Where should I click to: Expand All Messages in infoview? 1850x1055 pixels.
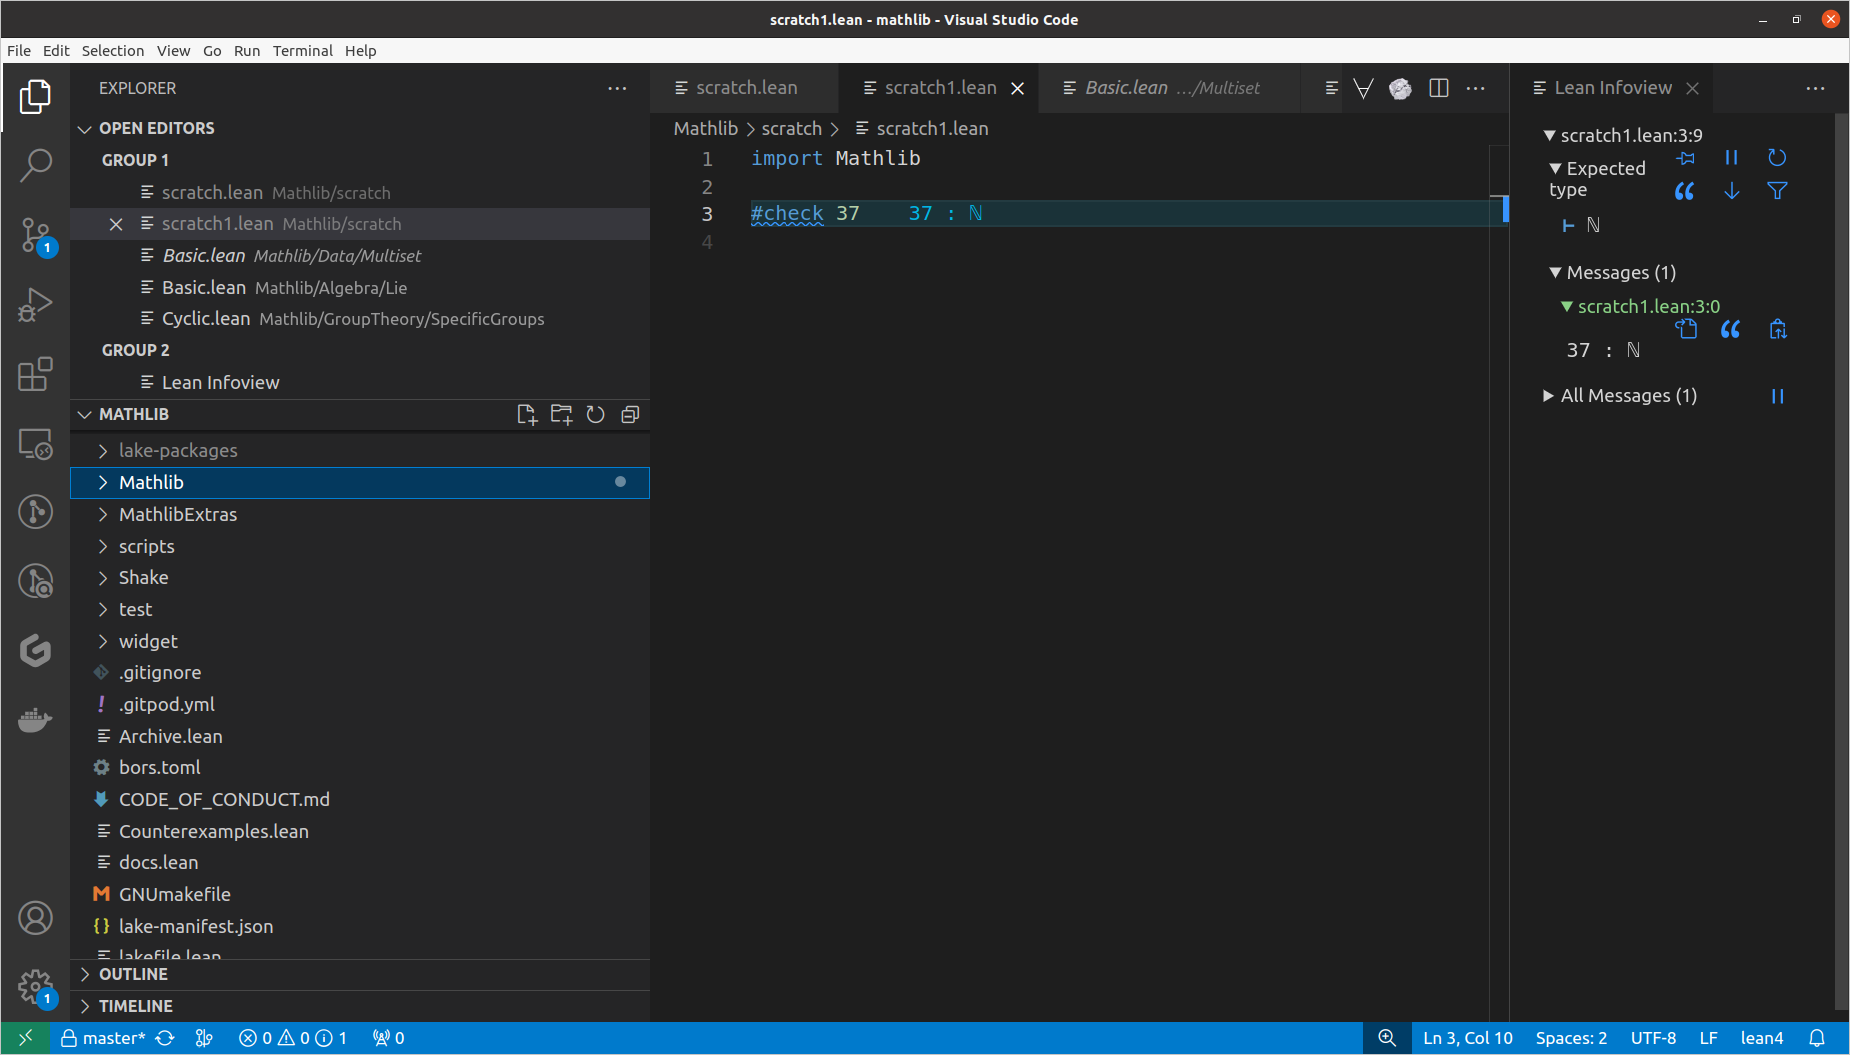1620,396
